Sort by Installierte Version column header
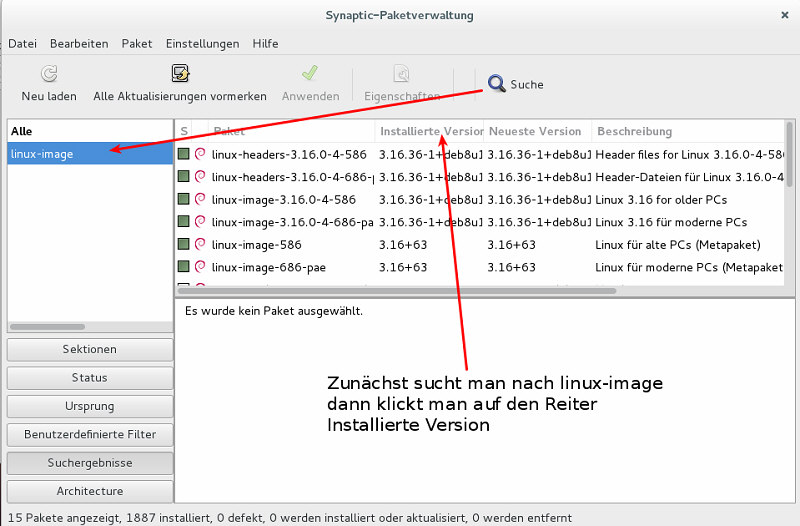Image resolution: width=800 pixels, height=526 pixels. point(430,131)
